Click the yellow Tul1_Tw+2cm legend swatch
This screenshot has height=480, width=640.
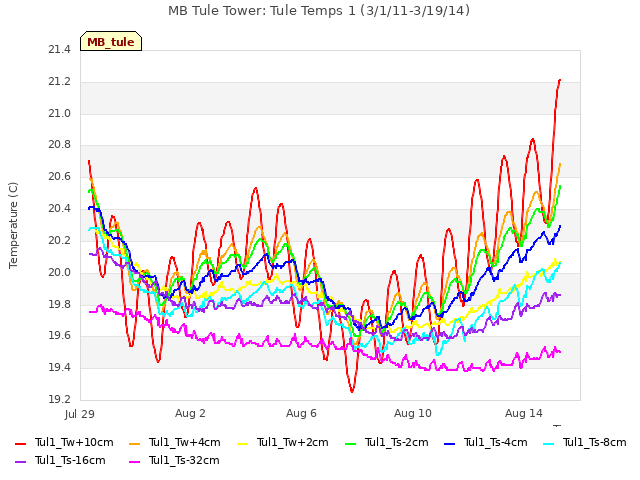(242, 443)
